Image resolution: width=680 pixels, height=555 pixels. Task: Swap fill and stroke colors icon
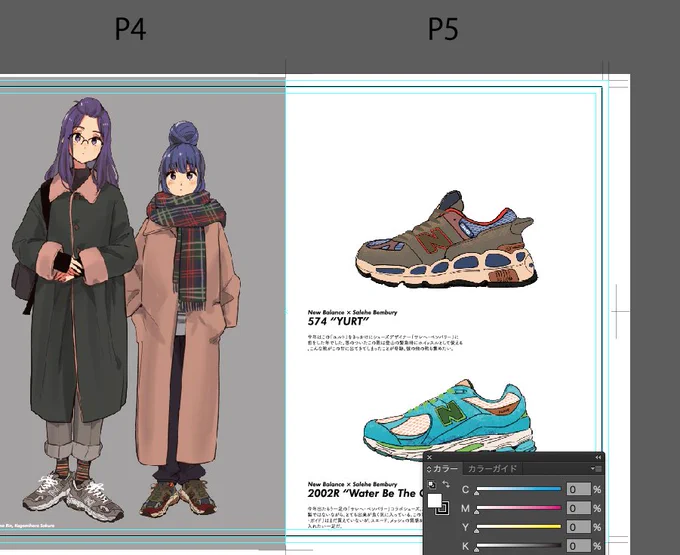click(x=445, y=484)
